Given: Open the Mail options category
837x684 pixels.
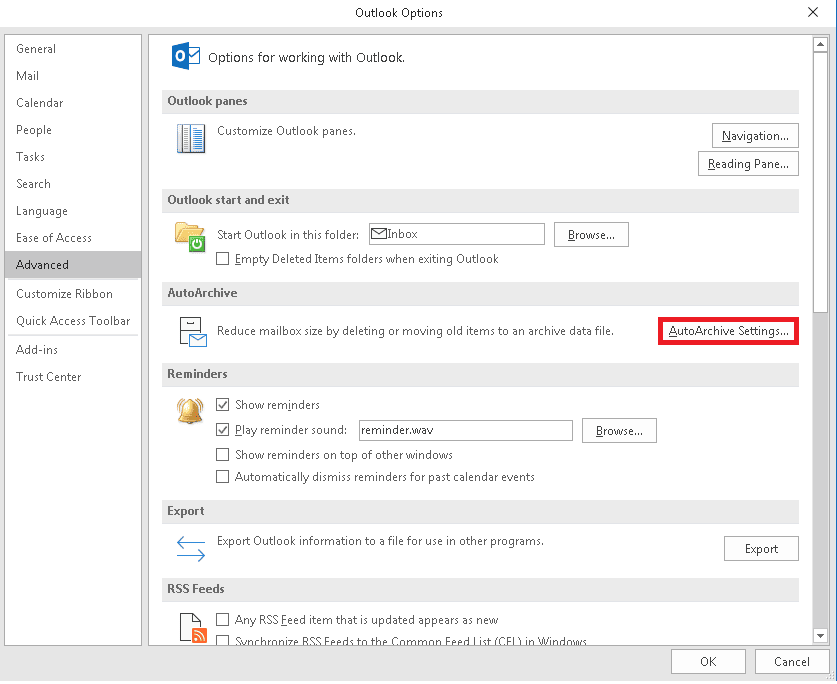Looking at the screenshot, I should 73,76.
